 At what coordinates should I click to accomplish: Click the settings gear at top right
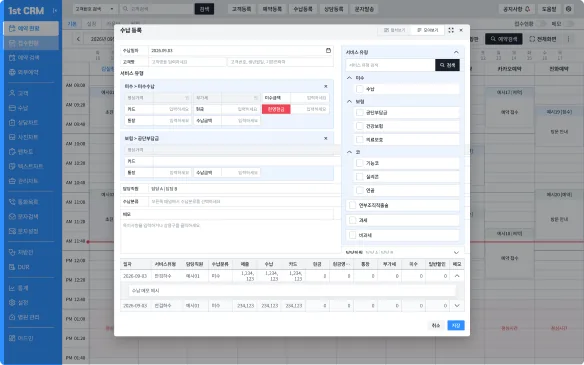tap(568, 9)
